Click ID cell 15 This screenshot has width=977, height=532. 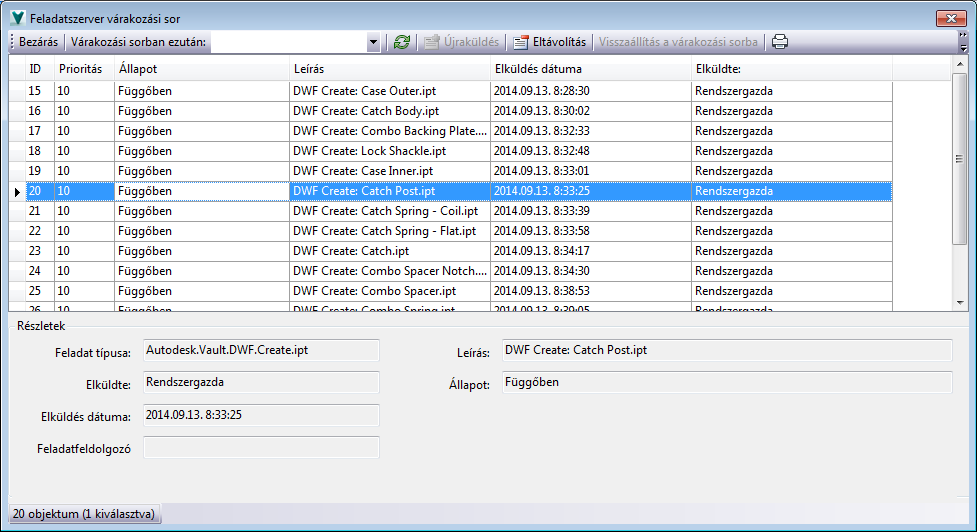[40, 91]
